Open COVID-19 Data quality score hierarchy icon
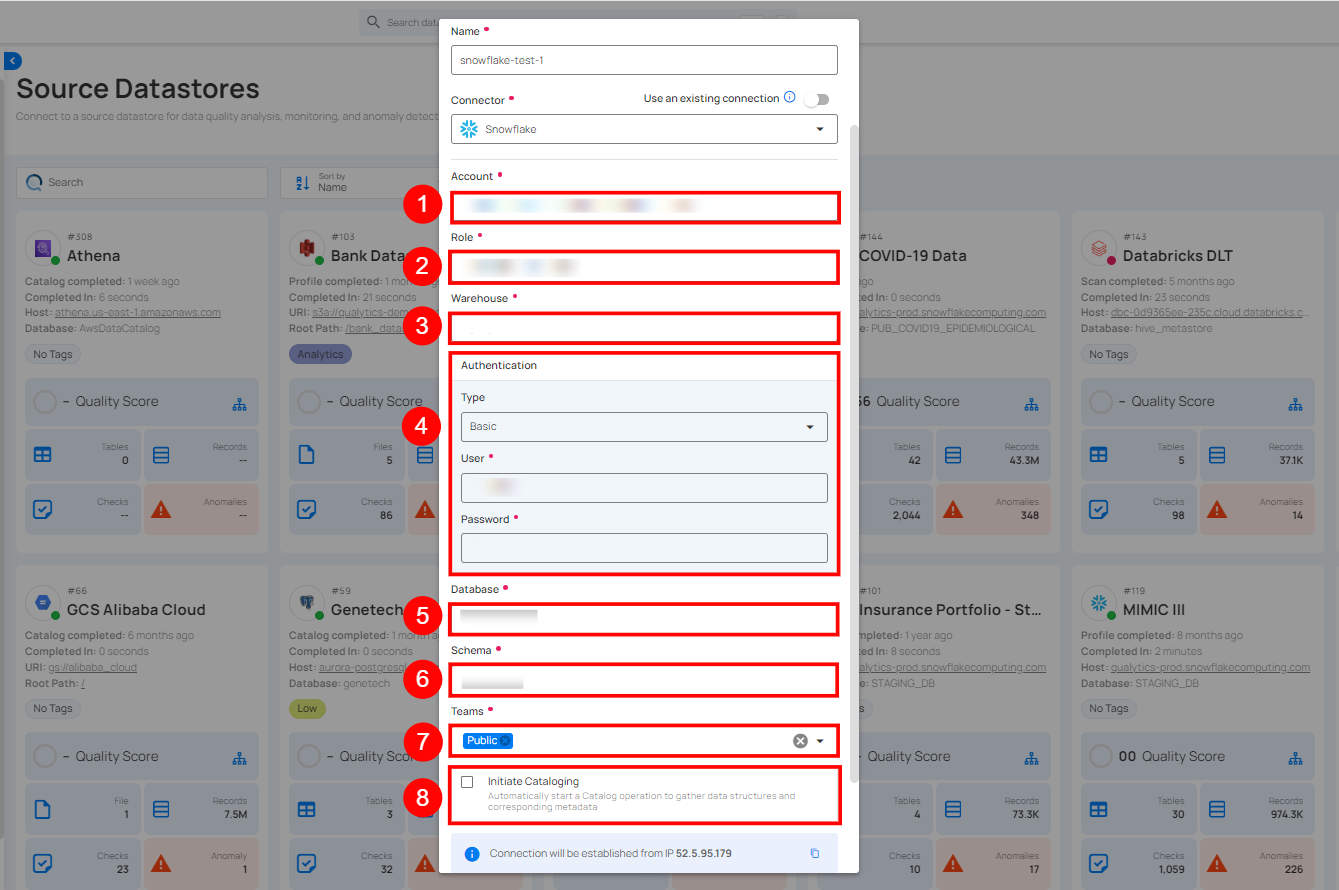Viewport: 1339px width, 890px height. tap(1031, 404)
